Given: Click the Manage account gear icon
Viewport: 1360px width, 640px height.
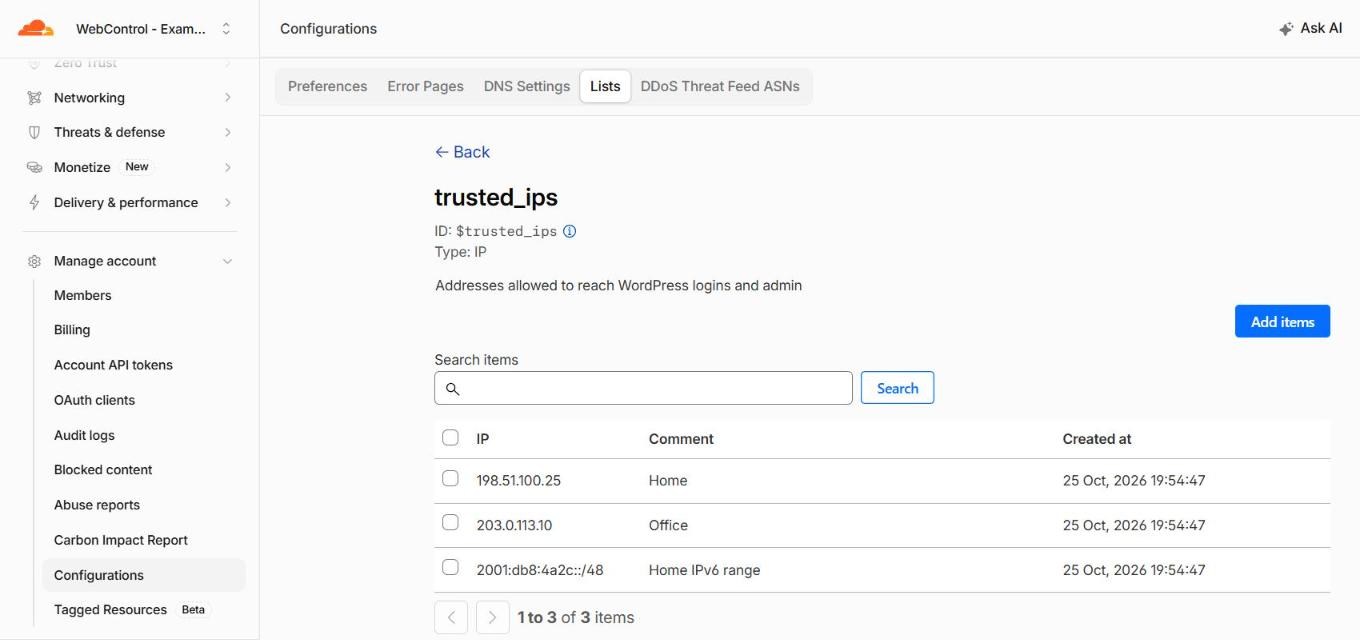Looking at the screenshot, I should click(34, 261).
